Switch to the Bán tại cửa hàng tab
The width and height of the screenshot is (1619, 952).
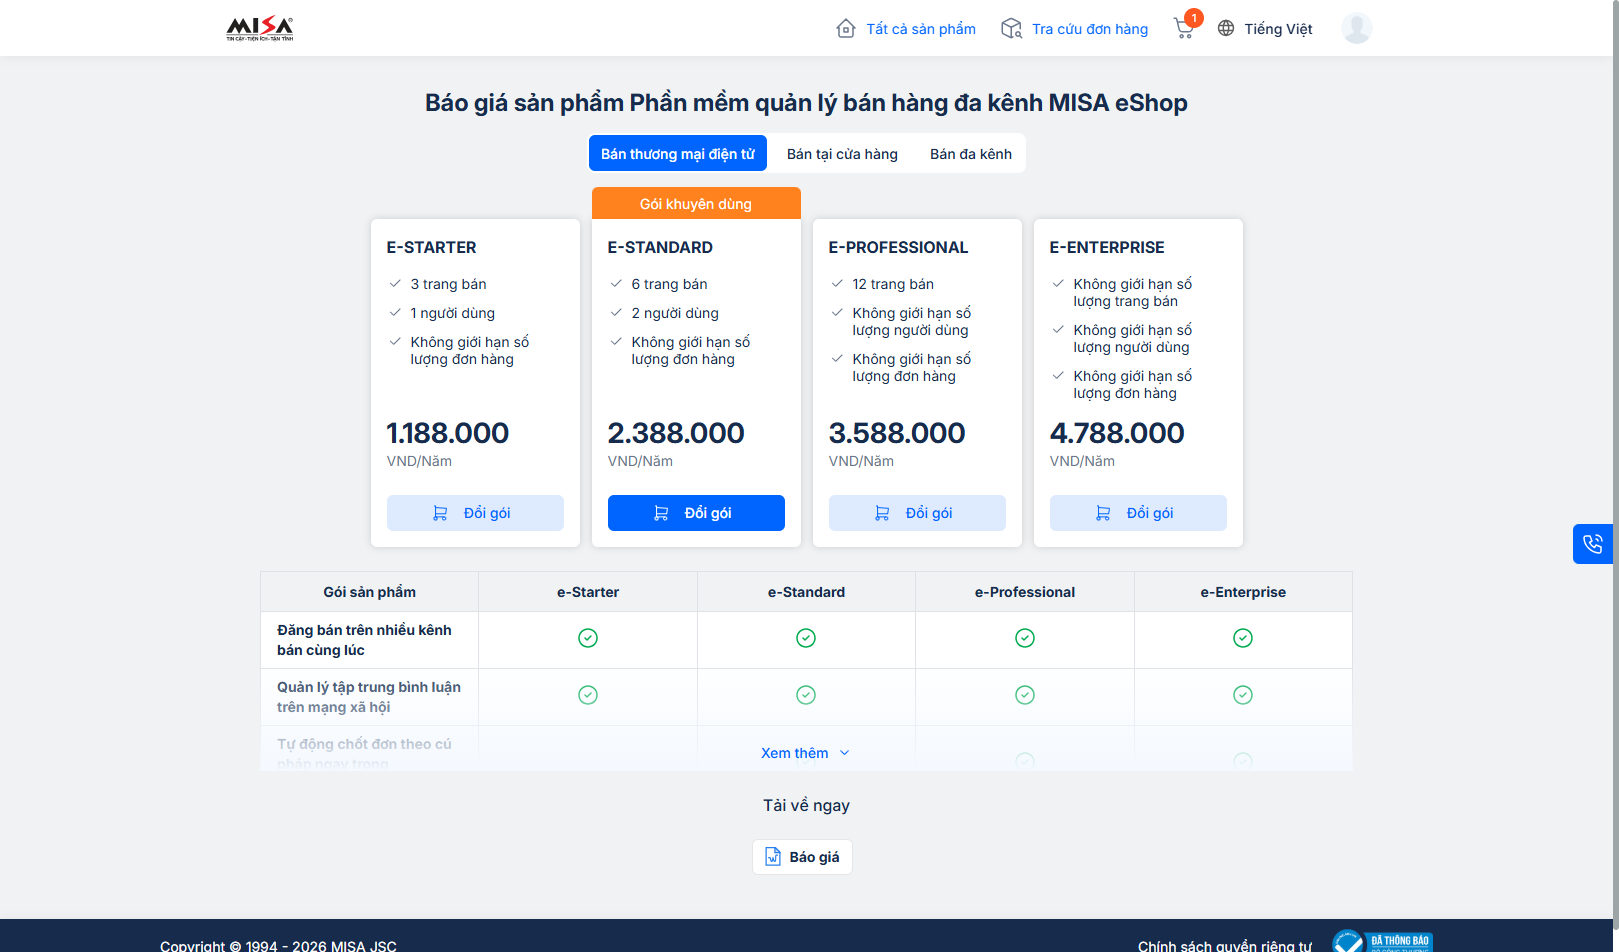coord(842,154)
